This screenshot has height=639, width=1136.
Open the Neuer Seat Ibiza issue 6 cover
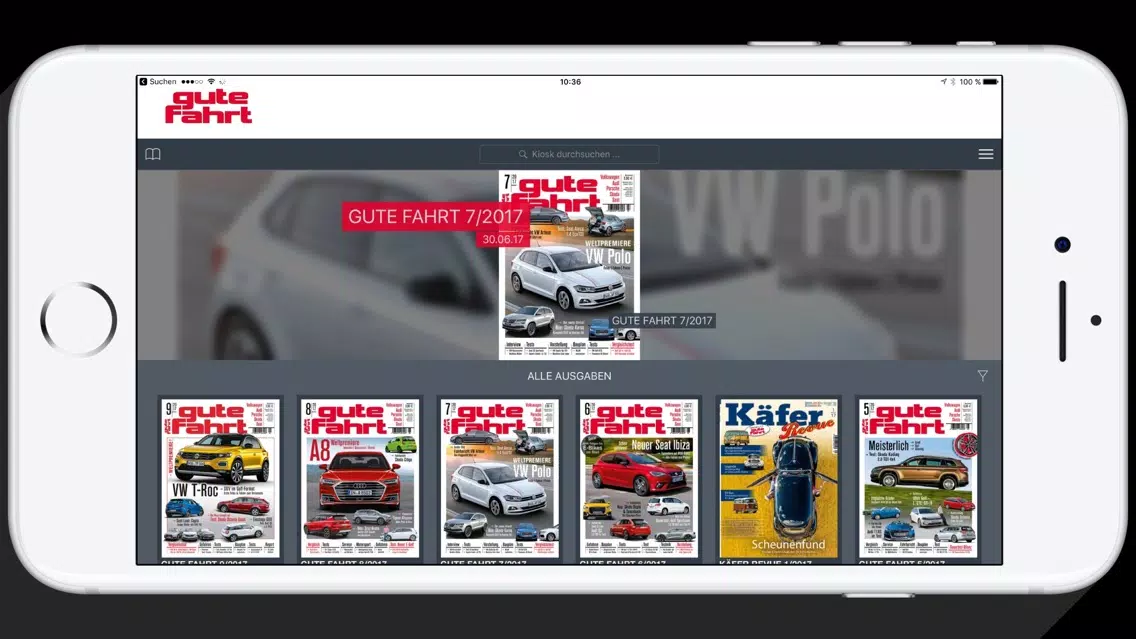[639, 478]
